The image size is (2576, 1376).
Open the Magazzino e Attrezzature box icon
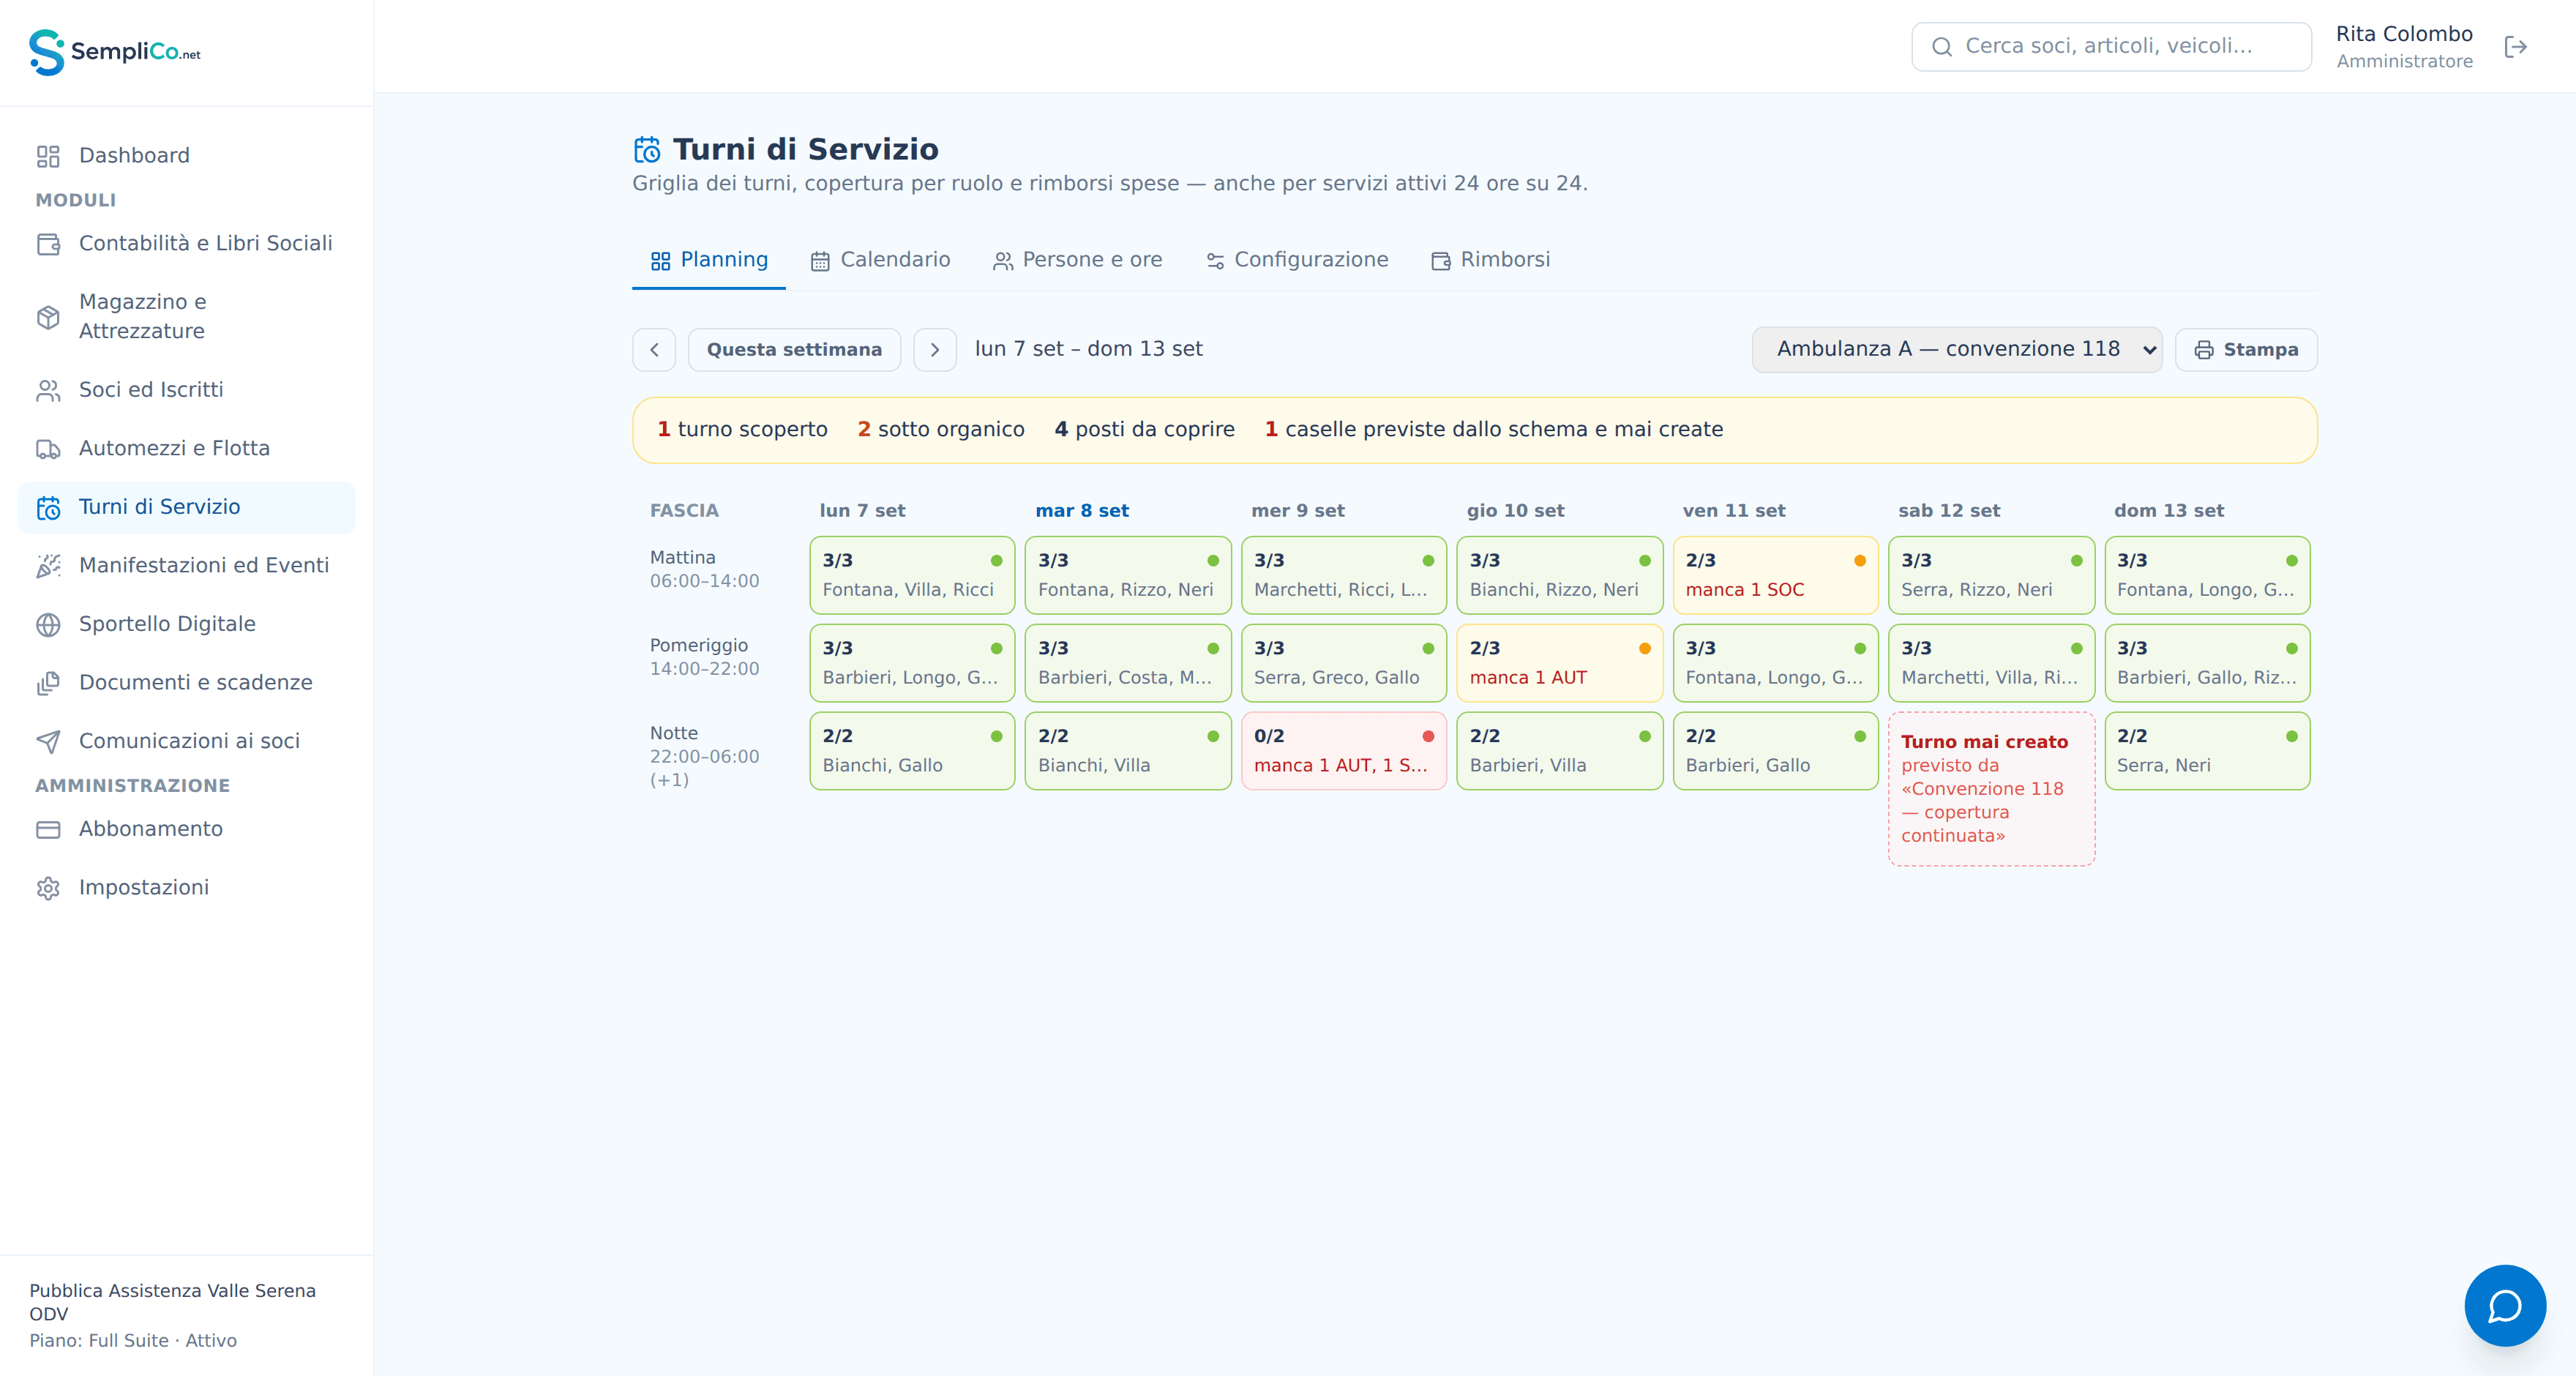coord(48,317)
